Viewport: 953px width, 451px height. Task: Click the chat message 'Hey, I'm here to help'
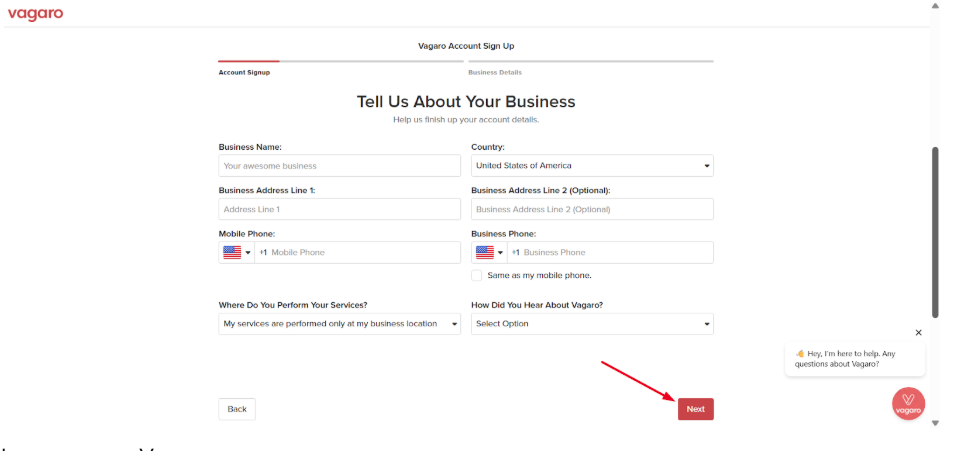pos(855,359)
